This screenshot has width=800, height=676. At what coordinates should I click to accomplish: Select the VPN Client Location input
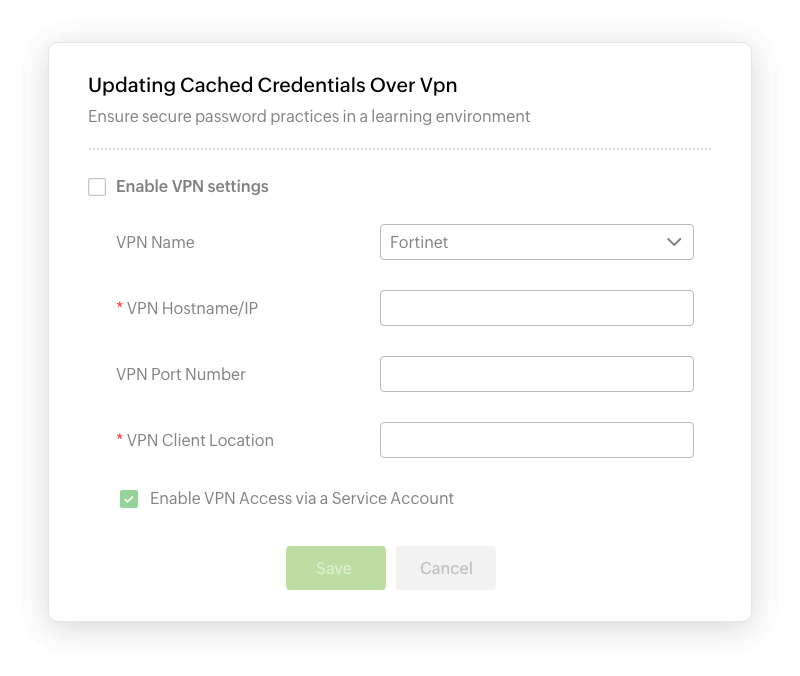pos(536,439)
